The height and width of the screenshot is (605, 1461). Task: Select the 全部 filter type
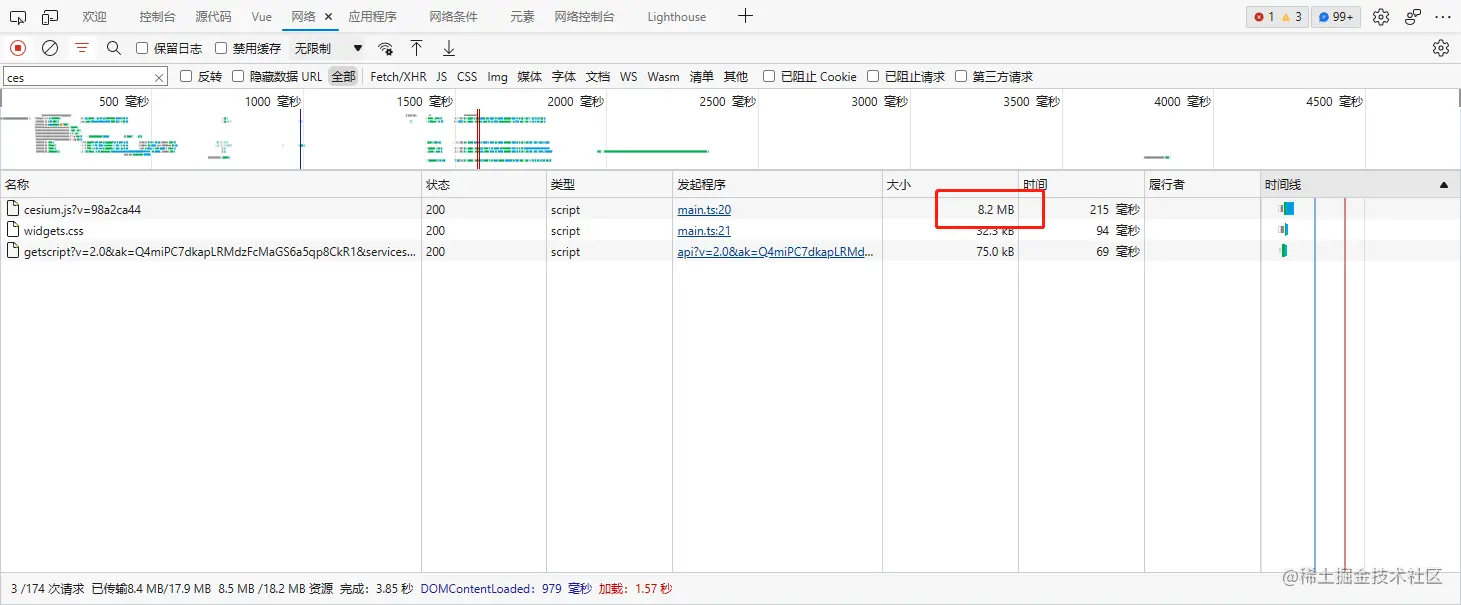[x=343, y=76]
